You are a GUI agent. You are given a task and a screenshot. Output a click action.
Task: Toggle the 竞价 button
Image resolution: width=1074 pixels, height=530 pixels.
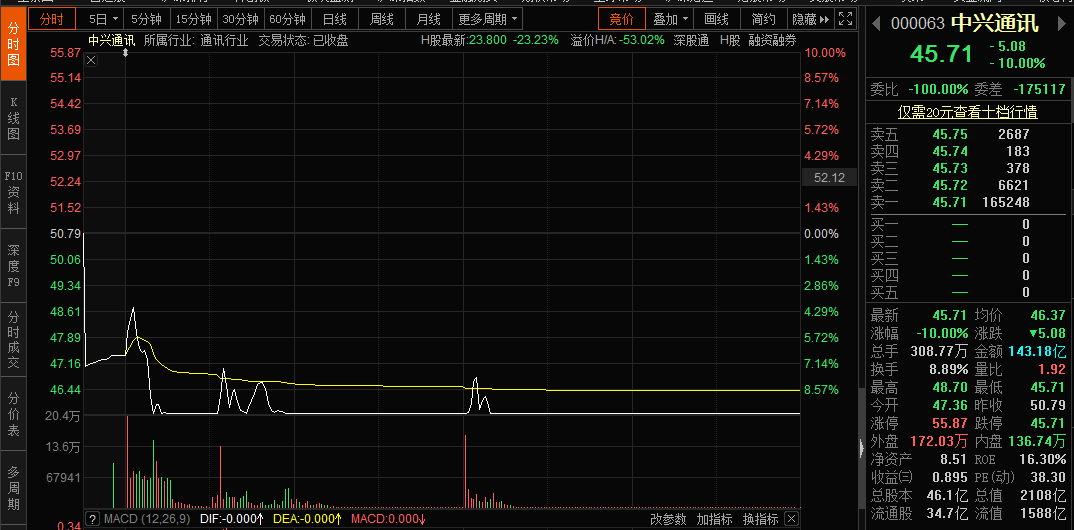point(621,19)
